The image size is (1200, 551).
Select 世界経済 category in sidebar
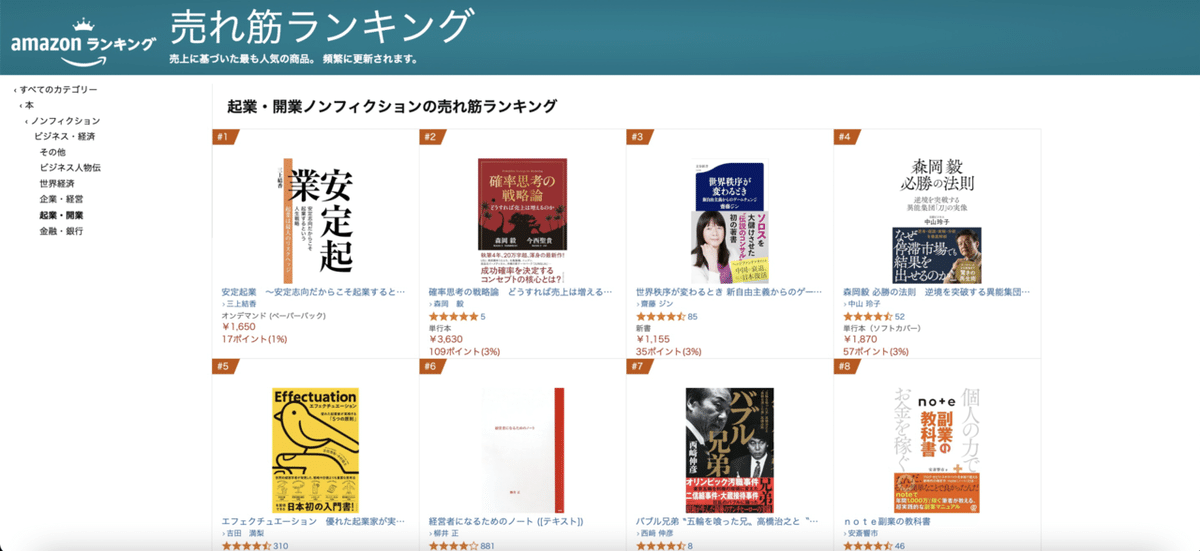(57, 184)
